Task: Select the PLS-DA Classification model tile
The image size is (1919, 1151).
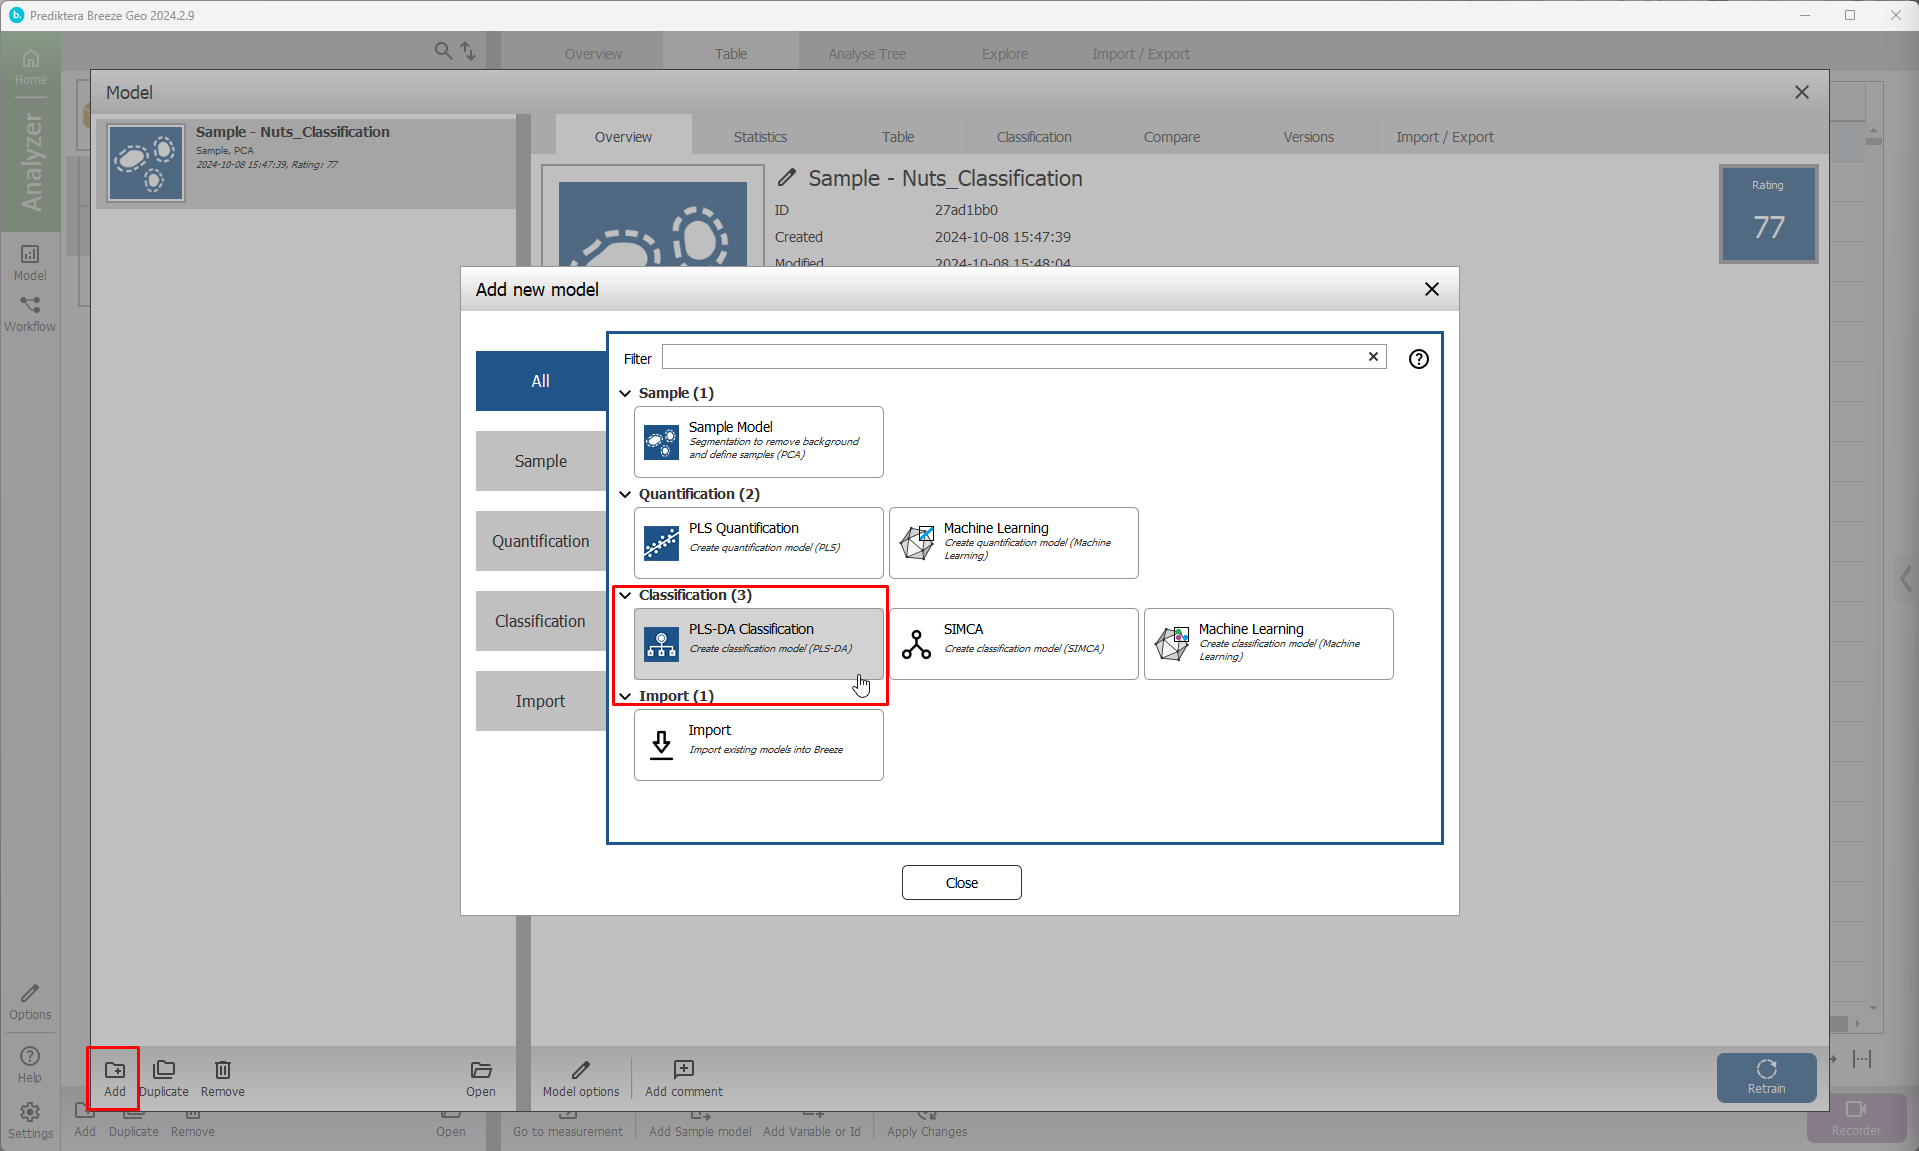Action: (x=758, y=643)
